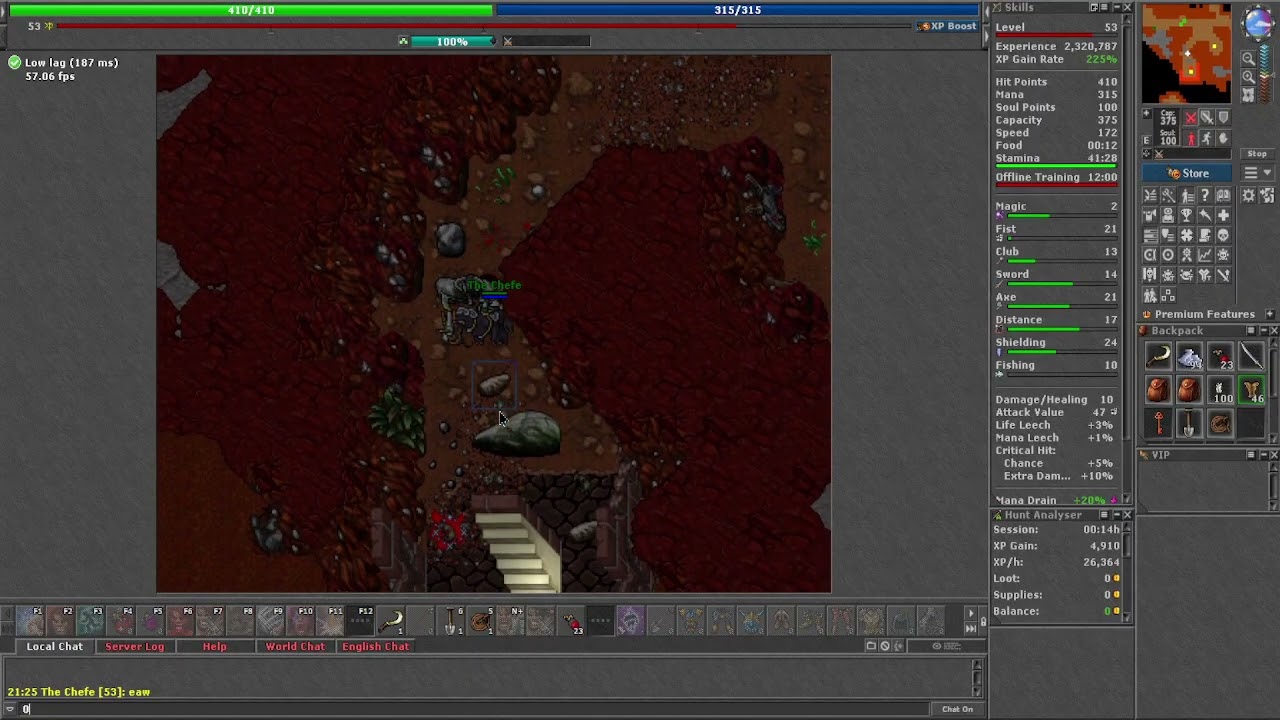1280x720 pixels.
Task: Click the blue mana bar
Action: [x=738, y=10]
